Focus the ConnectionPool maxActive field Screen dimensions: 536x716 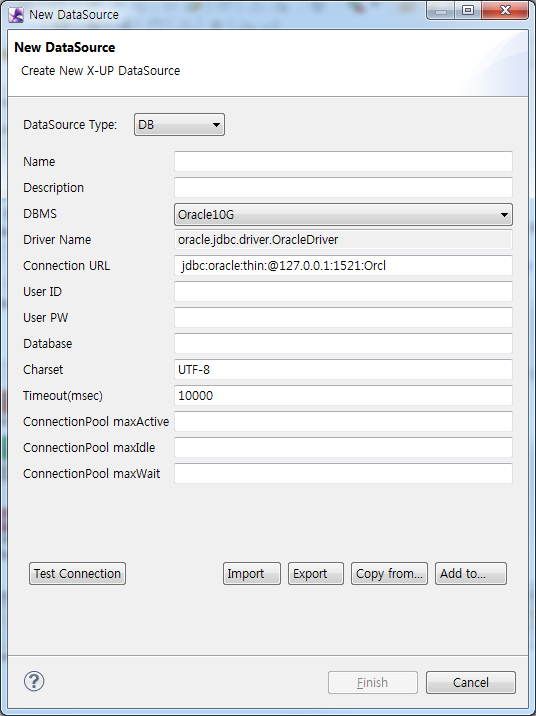point(343,422)
